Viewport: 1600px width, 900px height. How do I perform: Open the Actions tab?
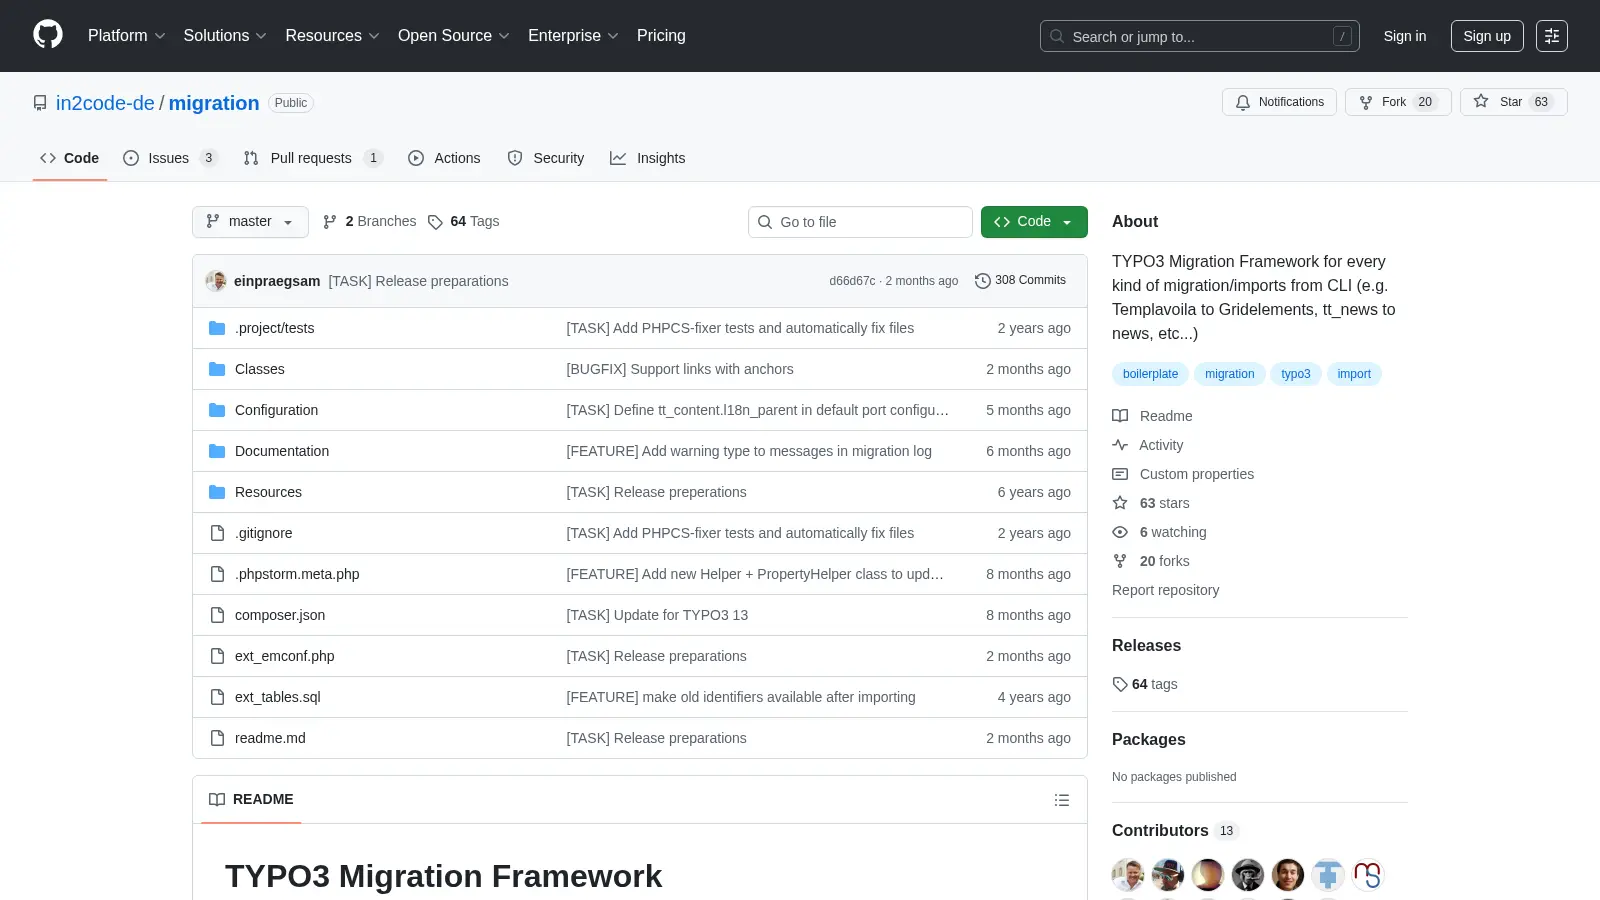click(444, 158)
